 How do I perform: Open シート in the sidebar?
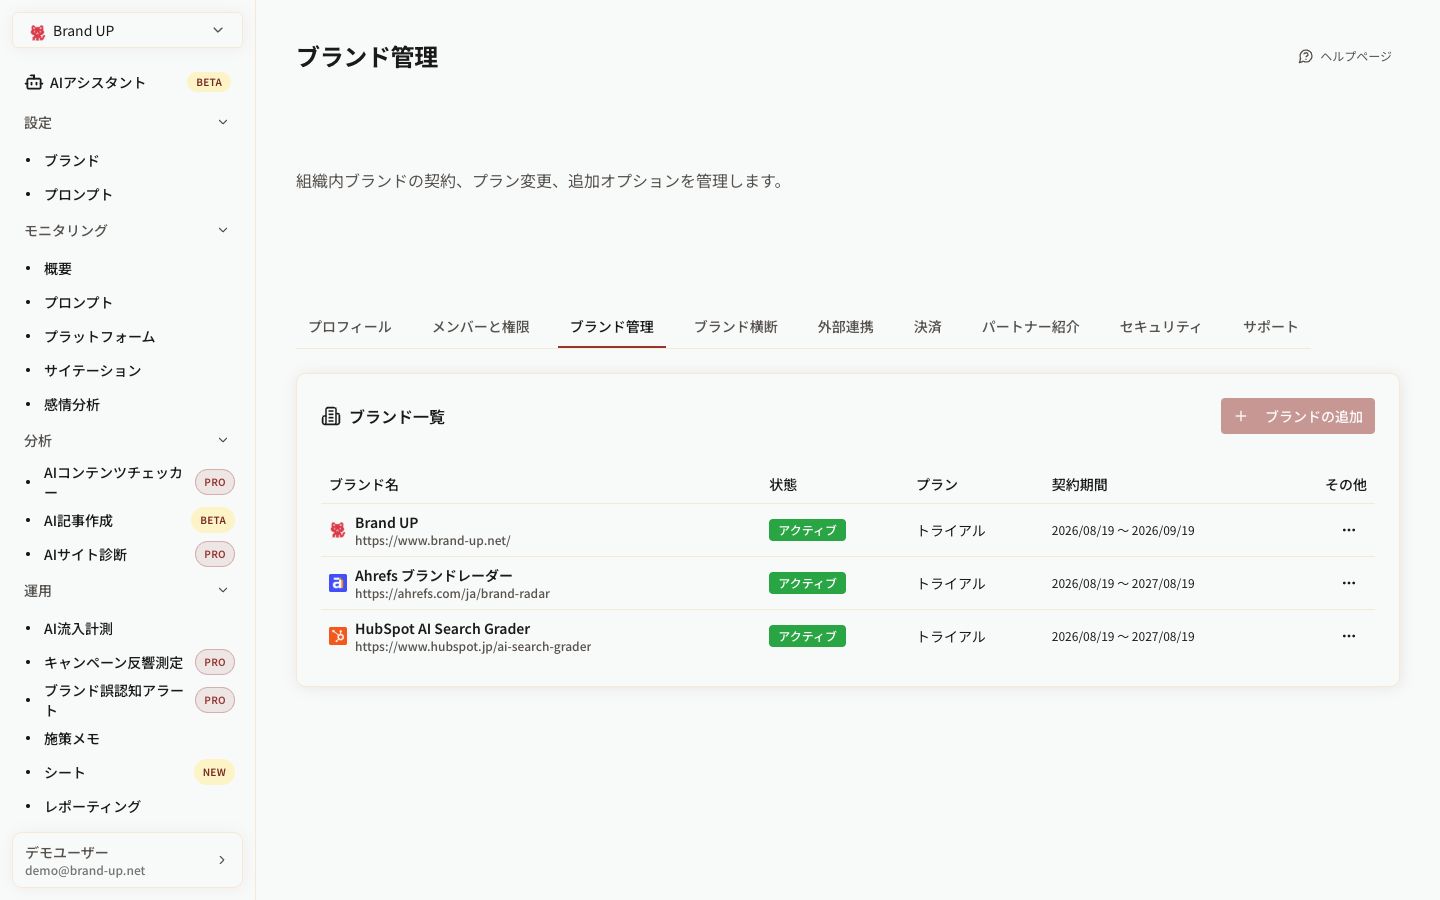[65, 772]
